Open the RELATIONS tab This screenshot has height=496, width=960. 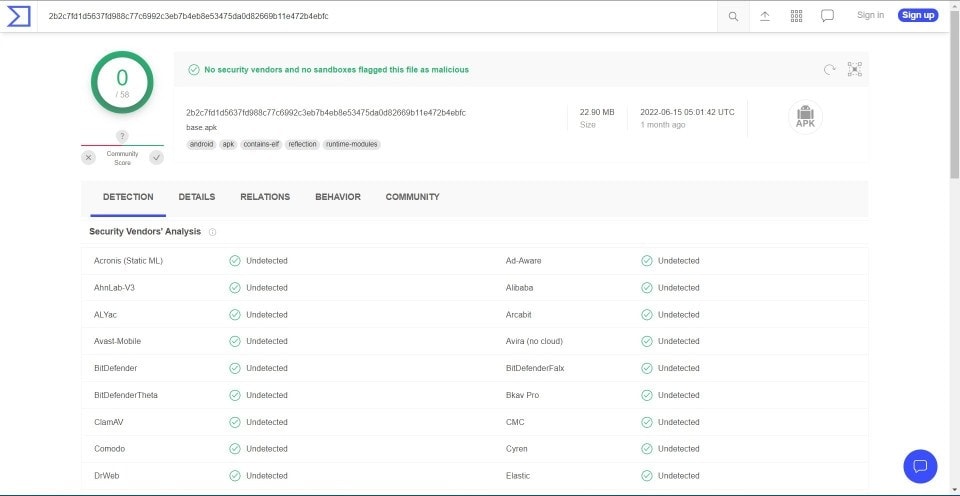pos(265,197)
